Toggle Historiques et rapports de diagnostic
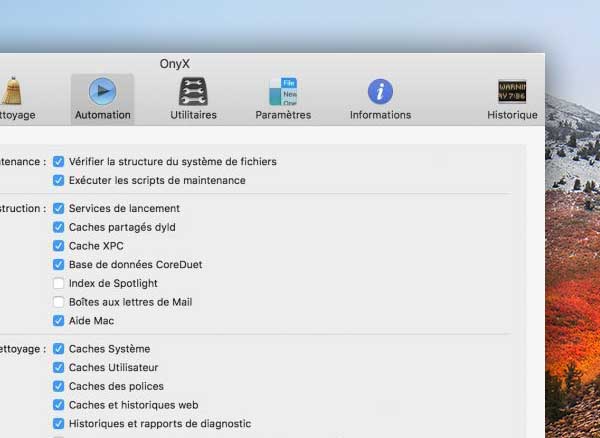Viewport: 600px width, 438px height. pos(59,424)
